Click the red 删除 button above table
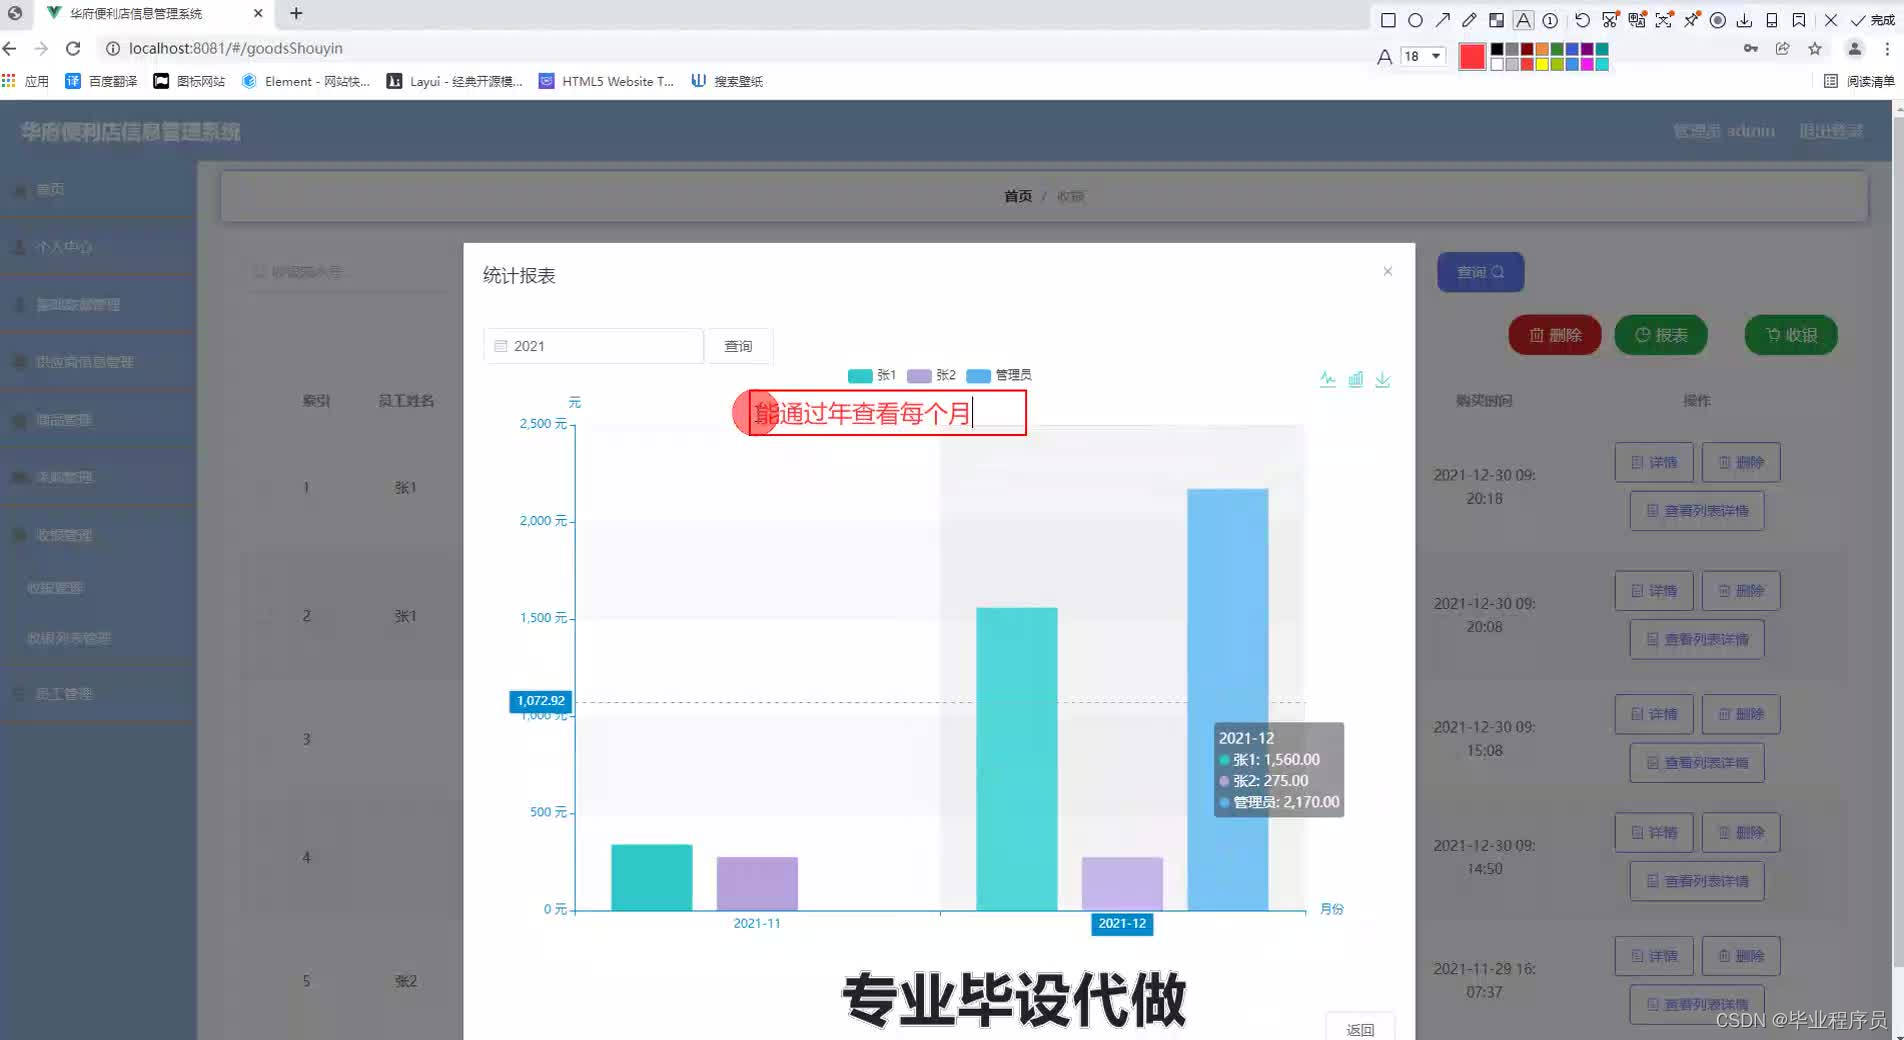This screenshot has height=1040, width=1904. [x=1555, y=335]
